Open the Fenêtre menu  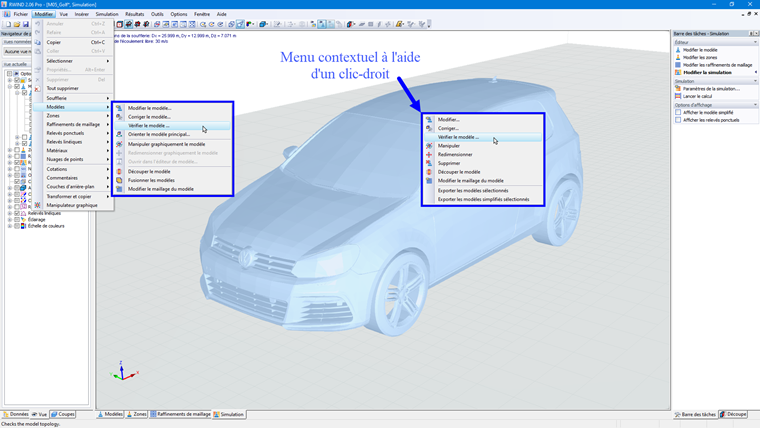[202, 14]
